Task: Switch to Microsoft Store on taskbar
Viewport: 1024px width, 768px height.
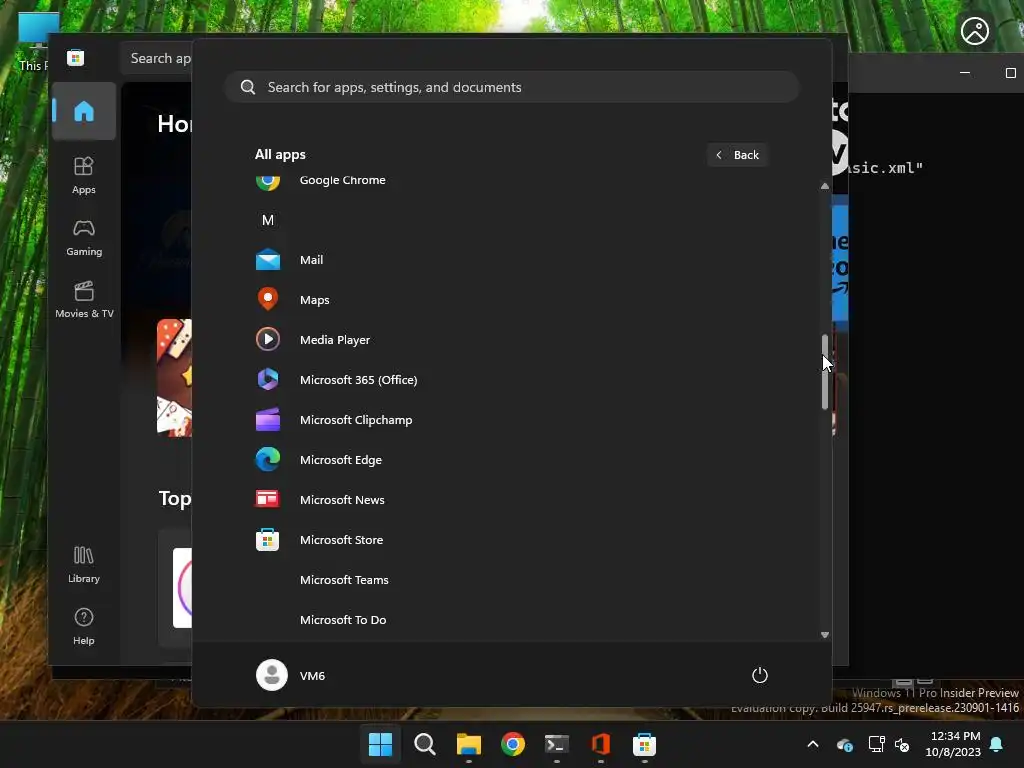Action: [645, 744]
